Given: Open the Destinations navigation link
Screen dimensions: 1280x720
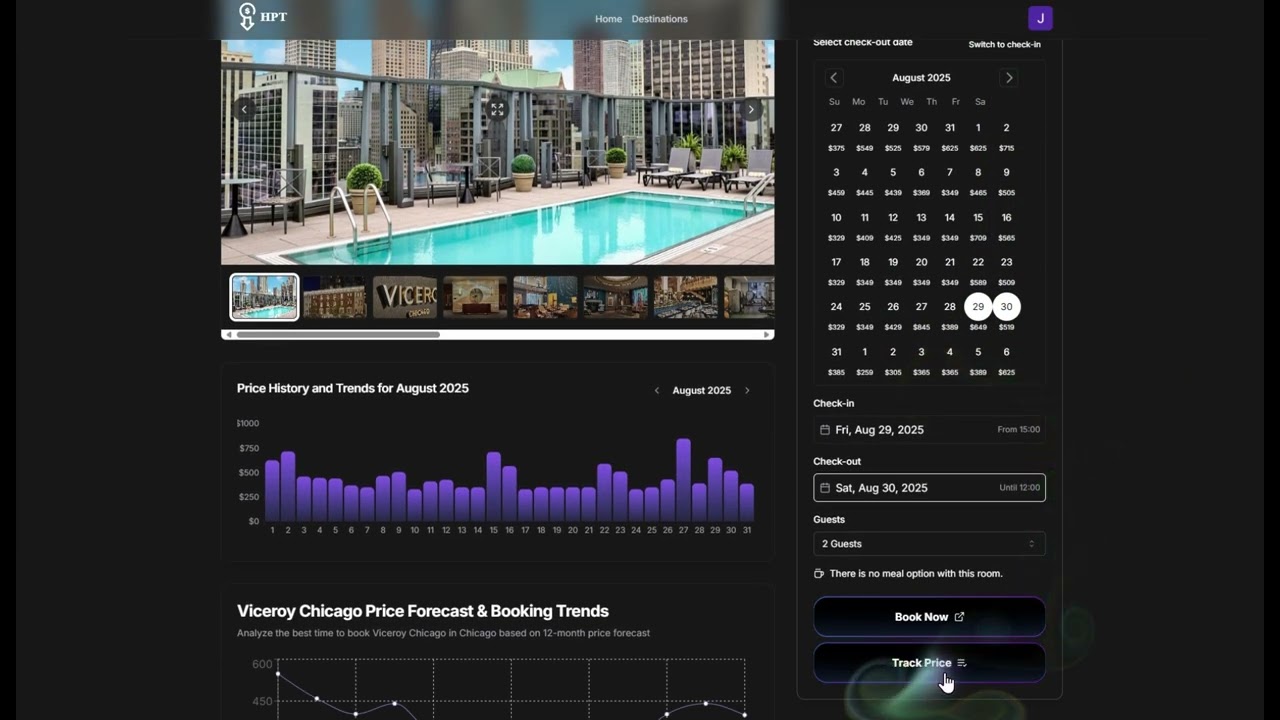Looking at the screenshot, I should (x=660, y=19).
